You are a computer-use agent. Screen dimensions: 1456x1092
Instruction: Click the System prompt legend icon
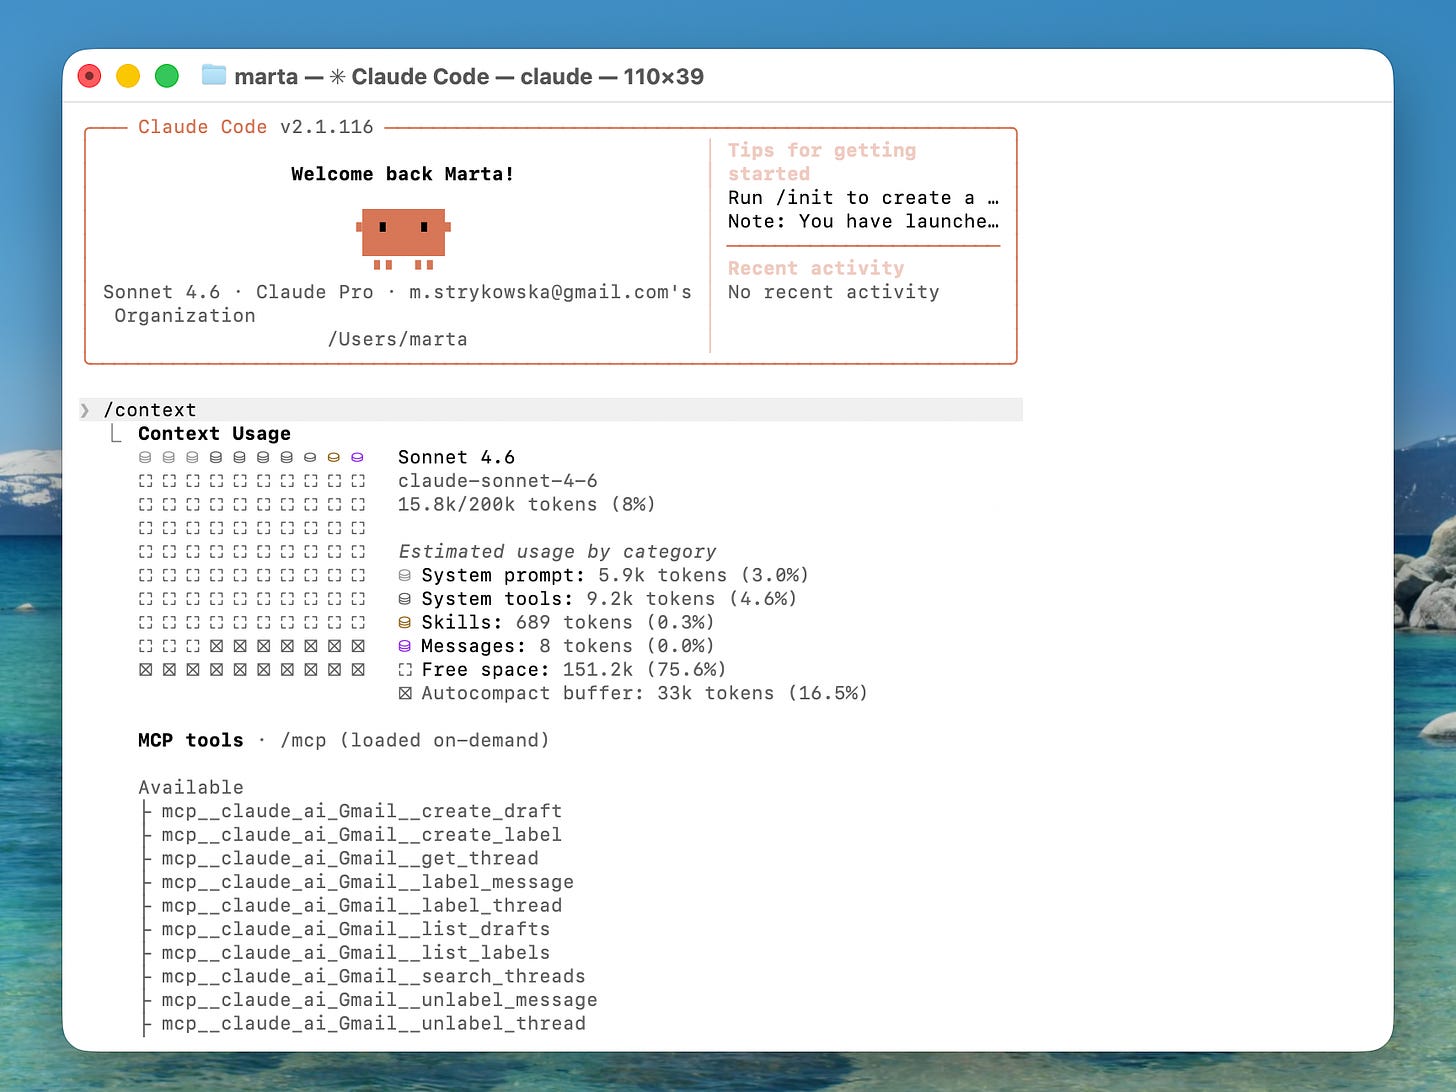(x=405, y=575)
